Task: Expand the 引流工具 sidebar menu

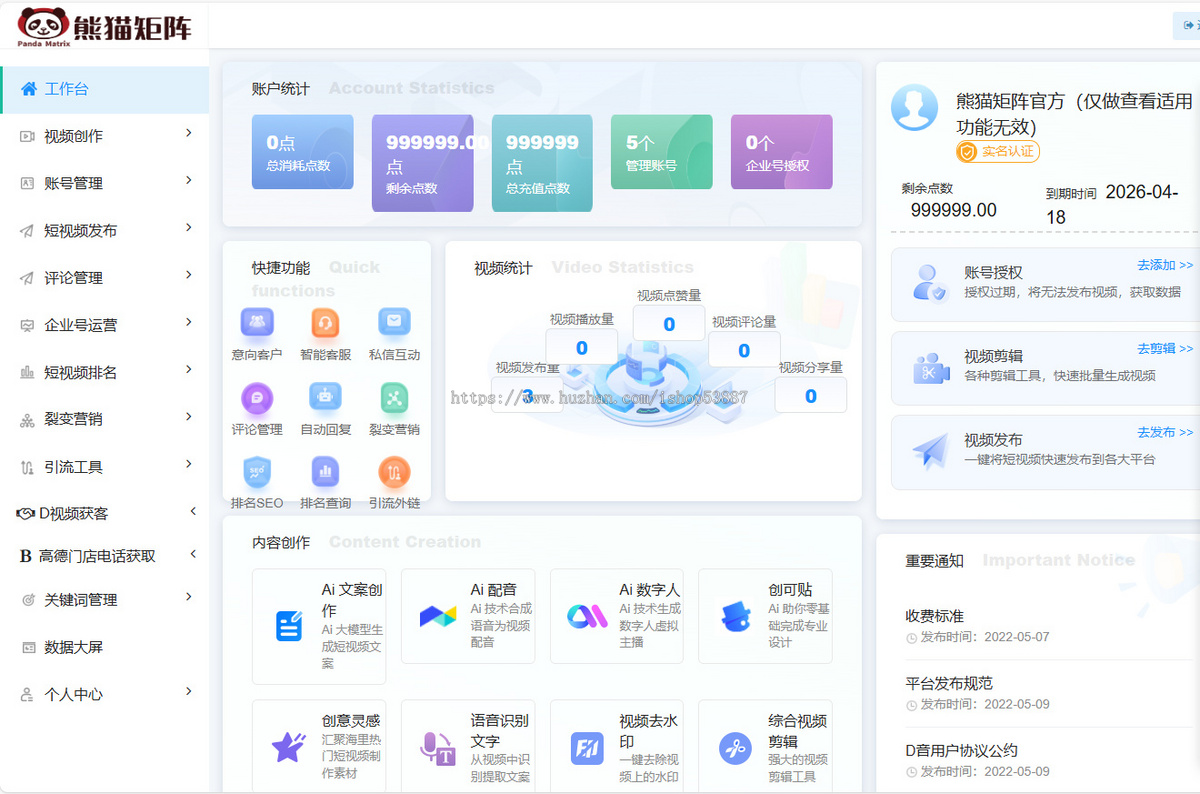Action: coord(104,466)
